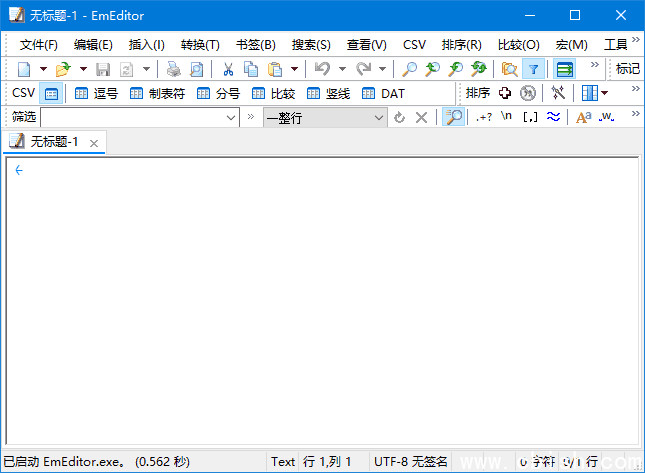Screen dimensions: 645x473
Task: Click the Find magnifier icon
Action: point(409,69)
